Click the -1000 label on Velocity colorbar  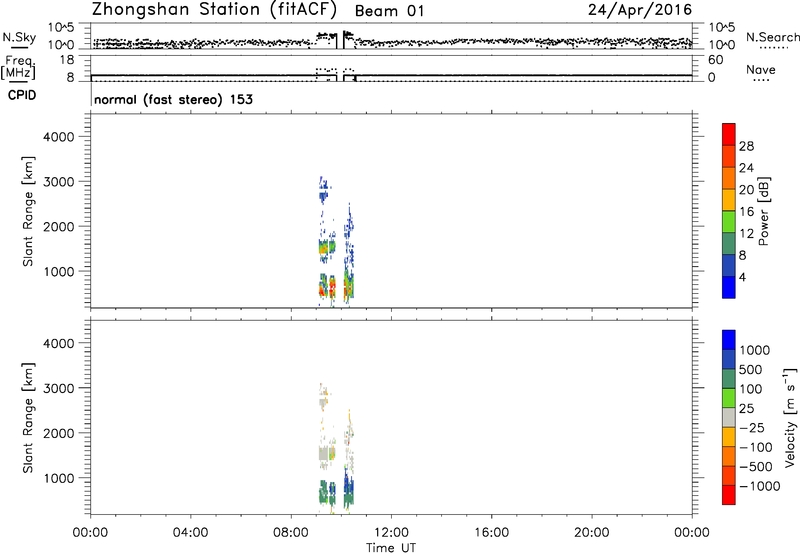(760, 486)
